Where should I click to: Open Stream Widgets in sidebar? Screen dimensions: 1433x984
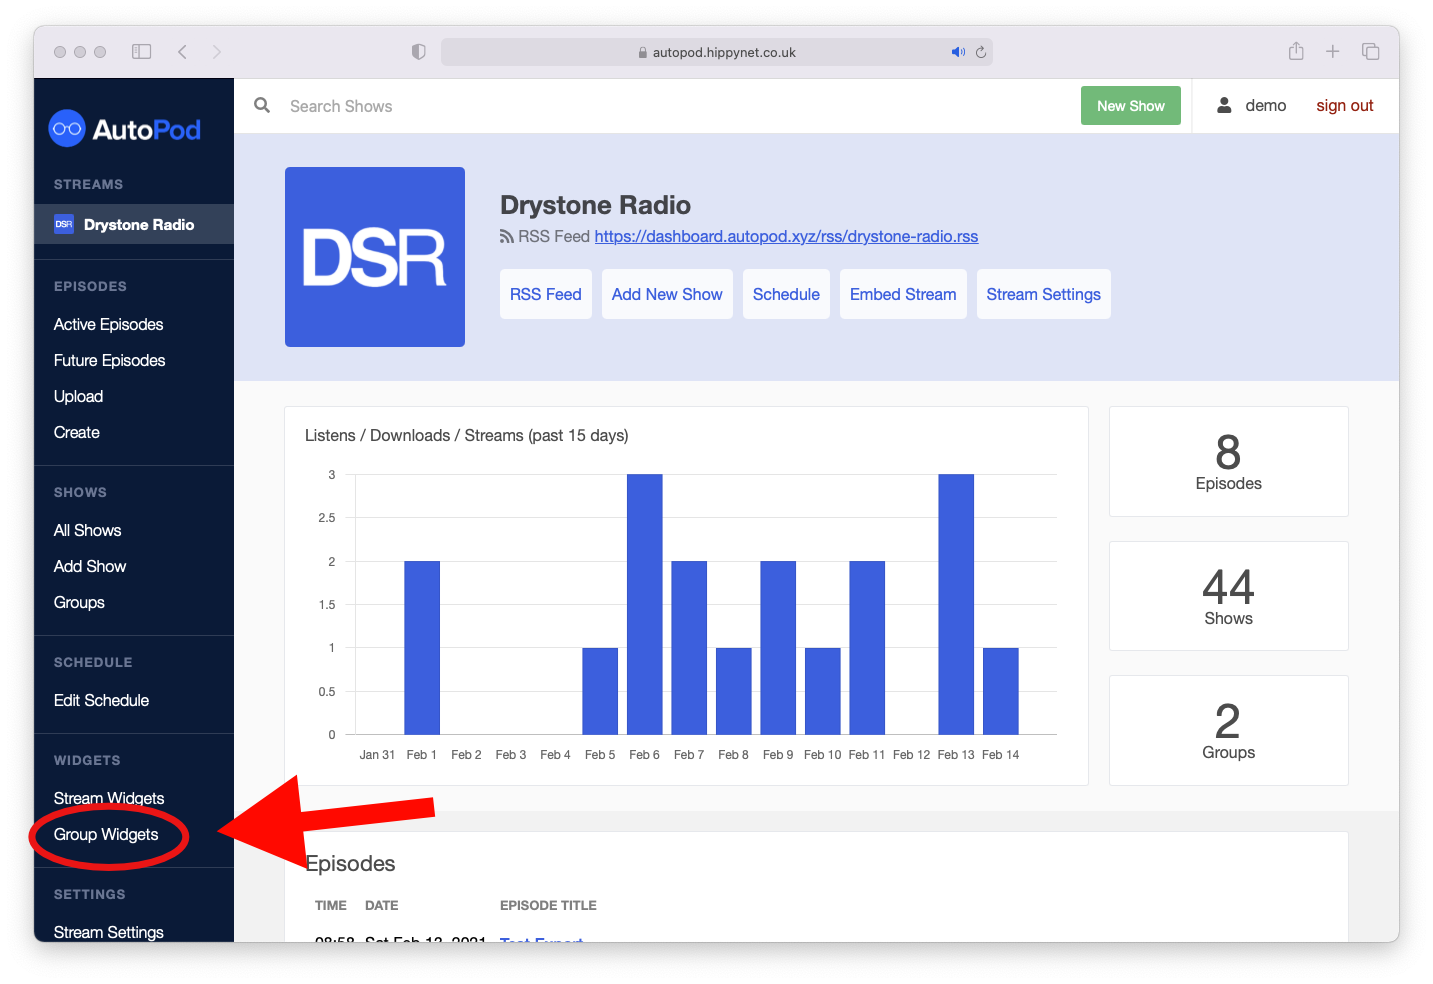tap(109, 798)
